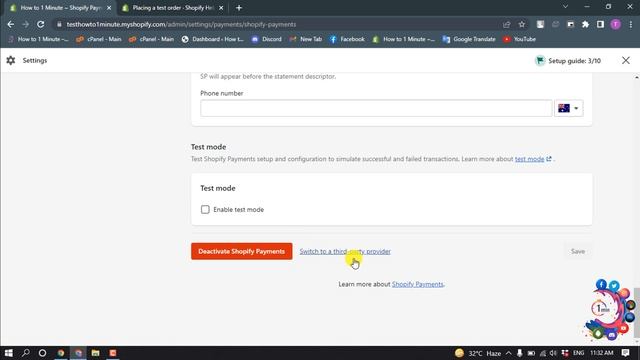The image size is (640, 360).
Task: Click ENG language indicator
Action: 578,353
